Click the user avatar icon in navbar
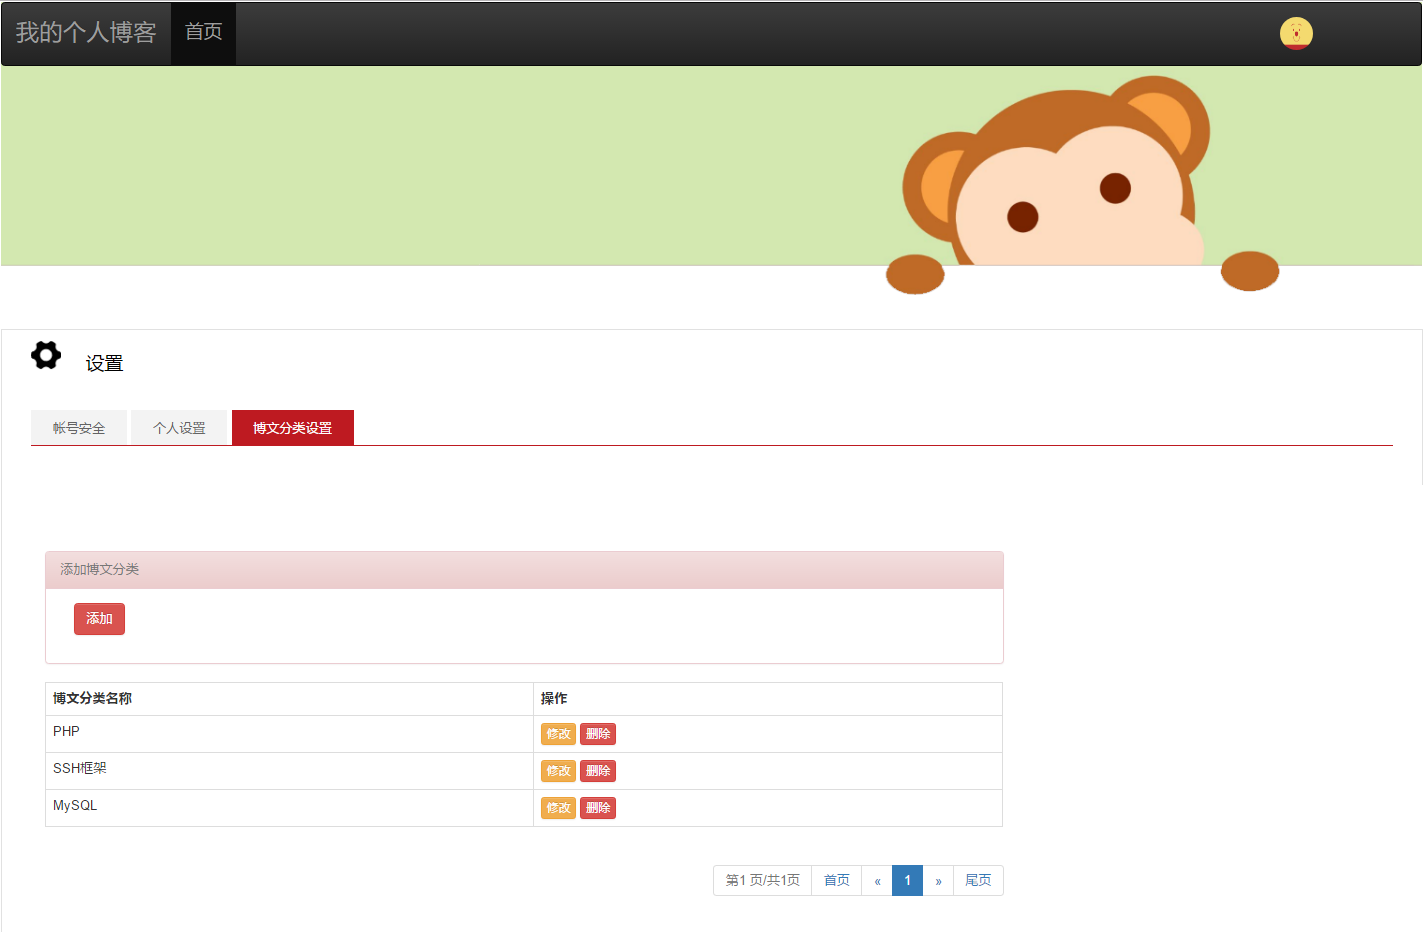 (x=1296, y=33)
